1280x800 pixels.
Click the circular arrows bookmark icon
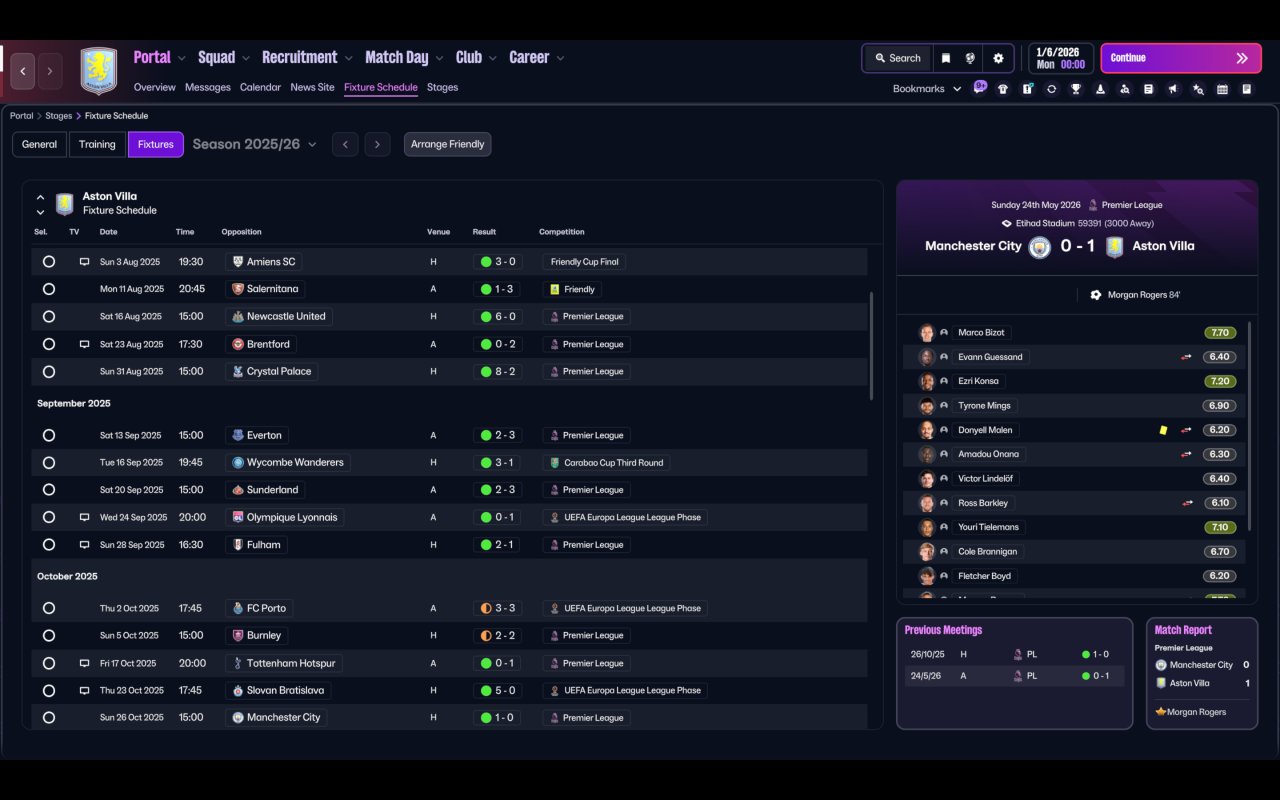[1051, 89]
